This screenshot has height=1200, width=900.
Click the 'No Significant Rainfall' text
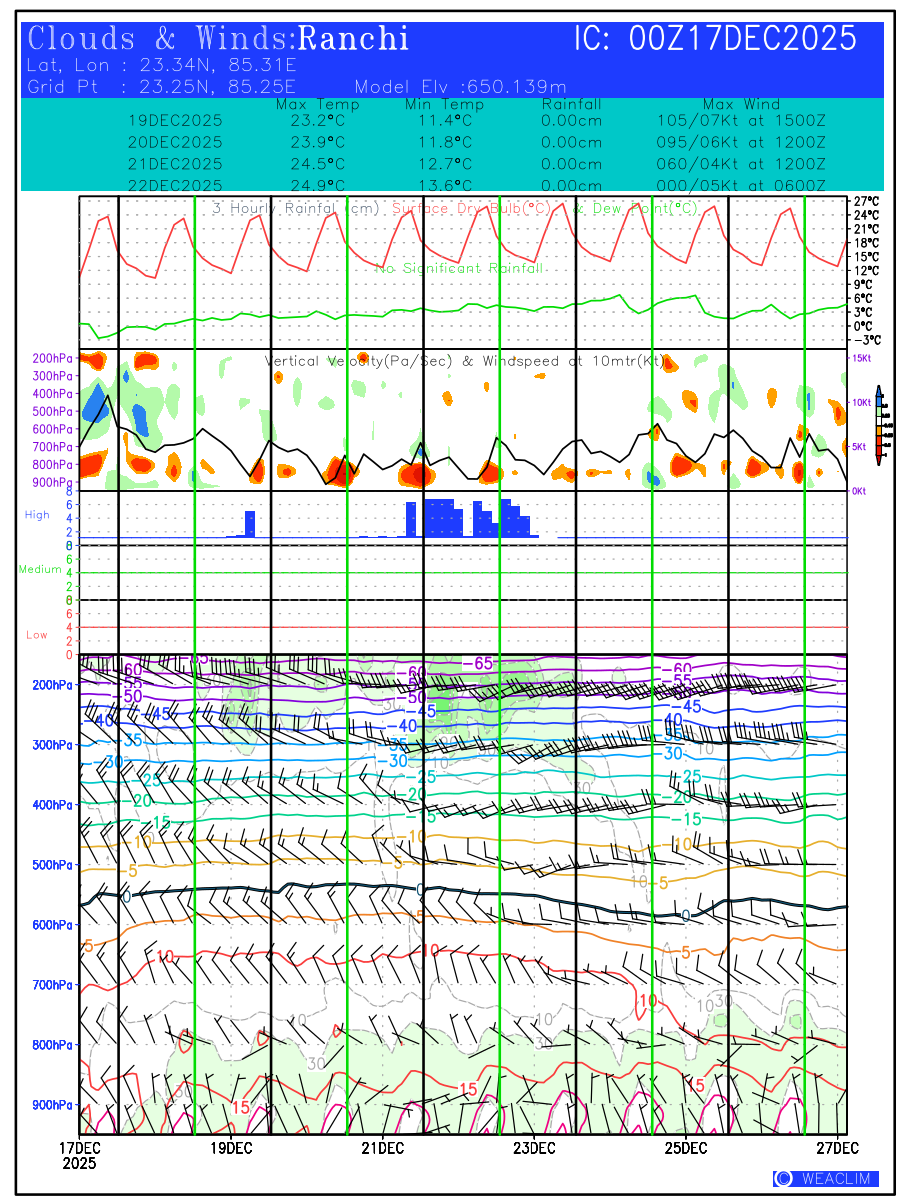pyautogui.click(x=459, y=268)
